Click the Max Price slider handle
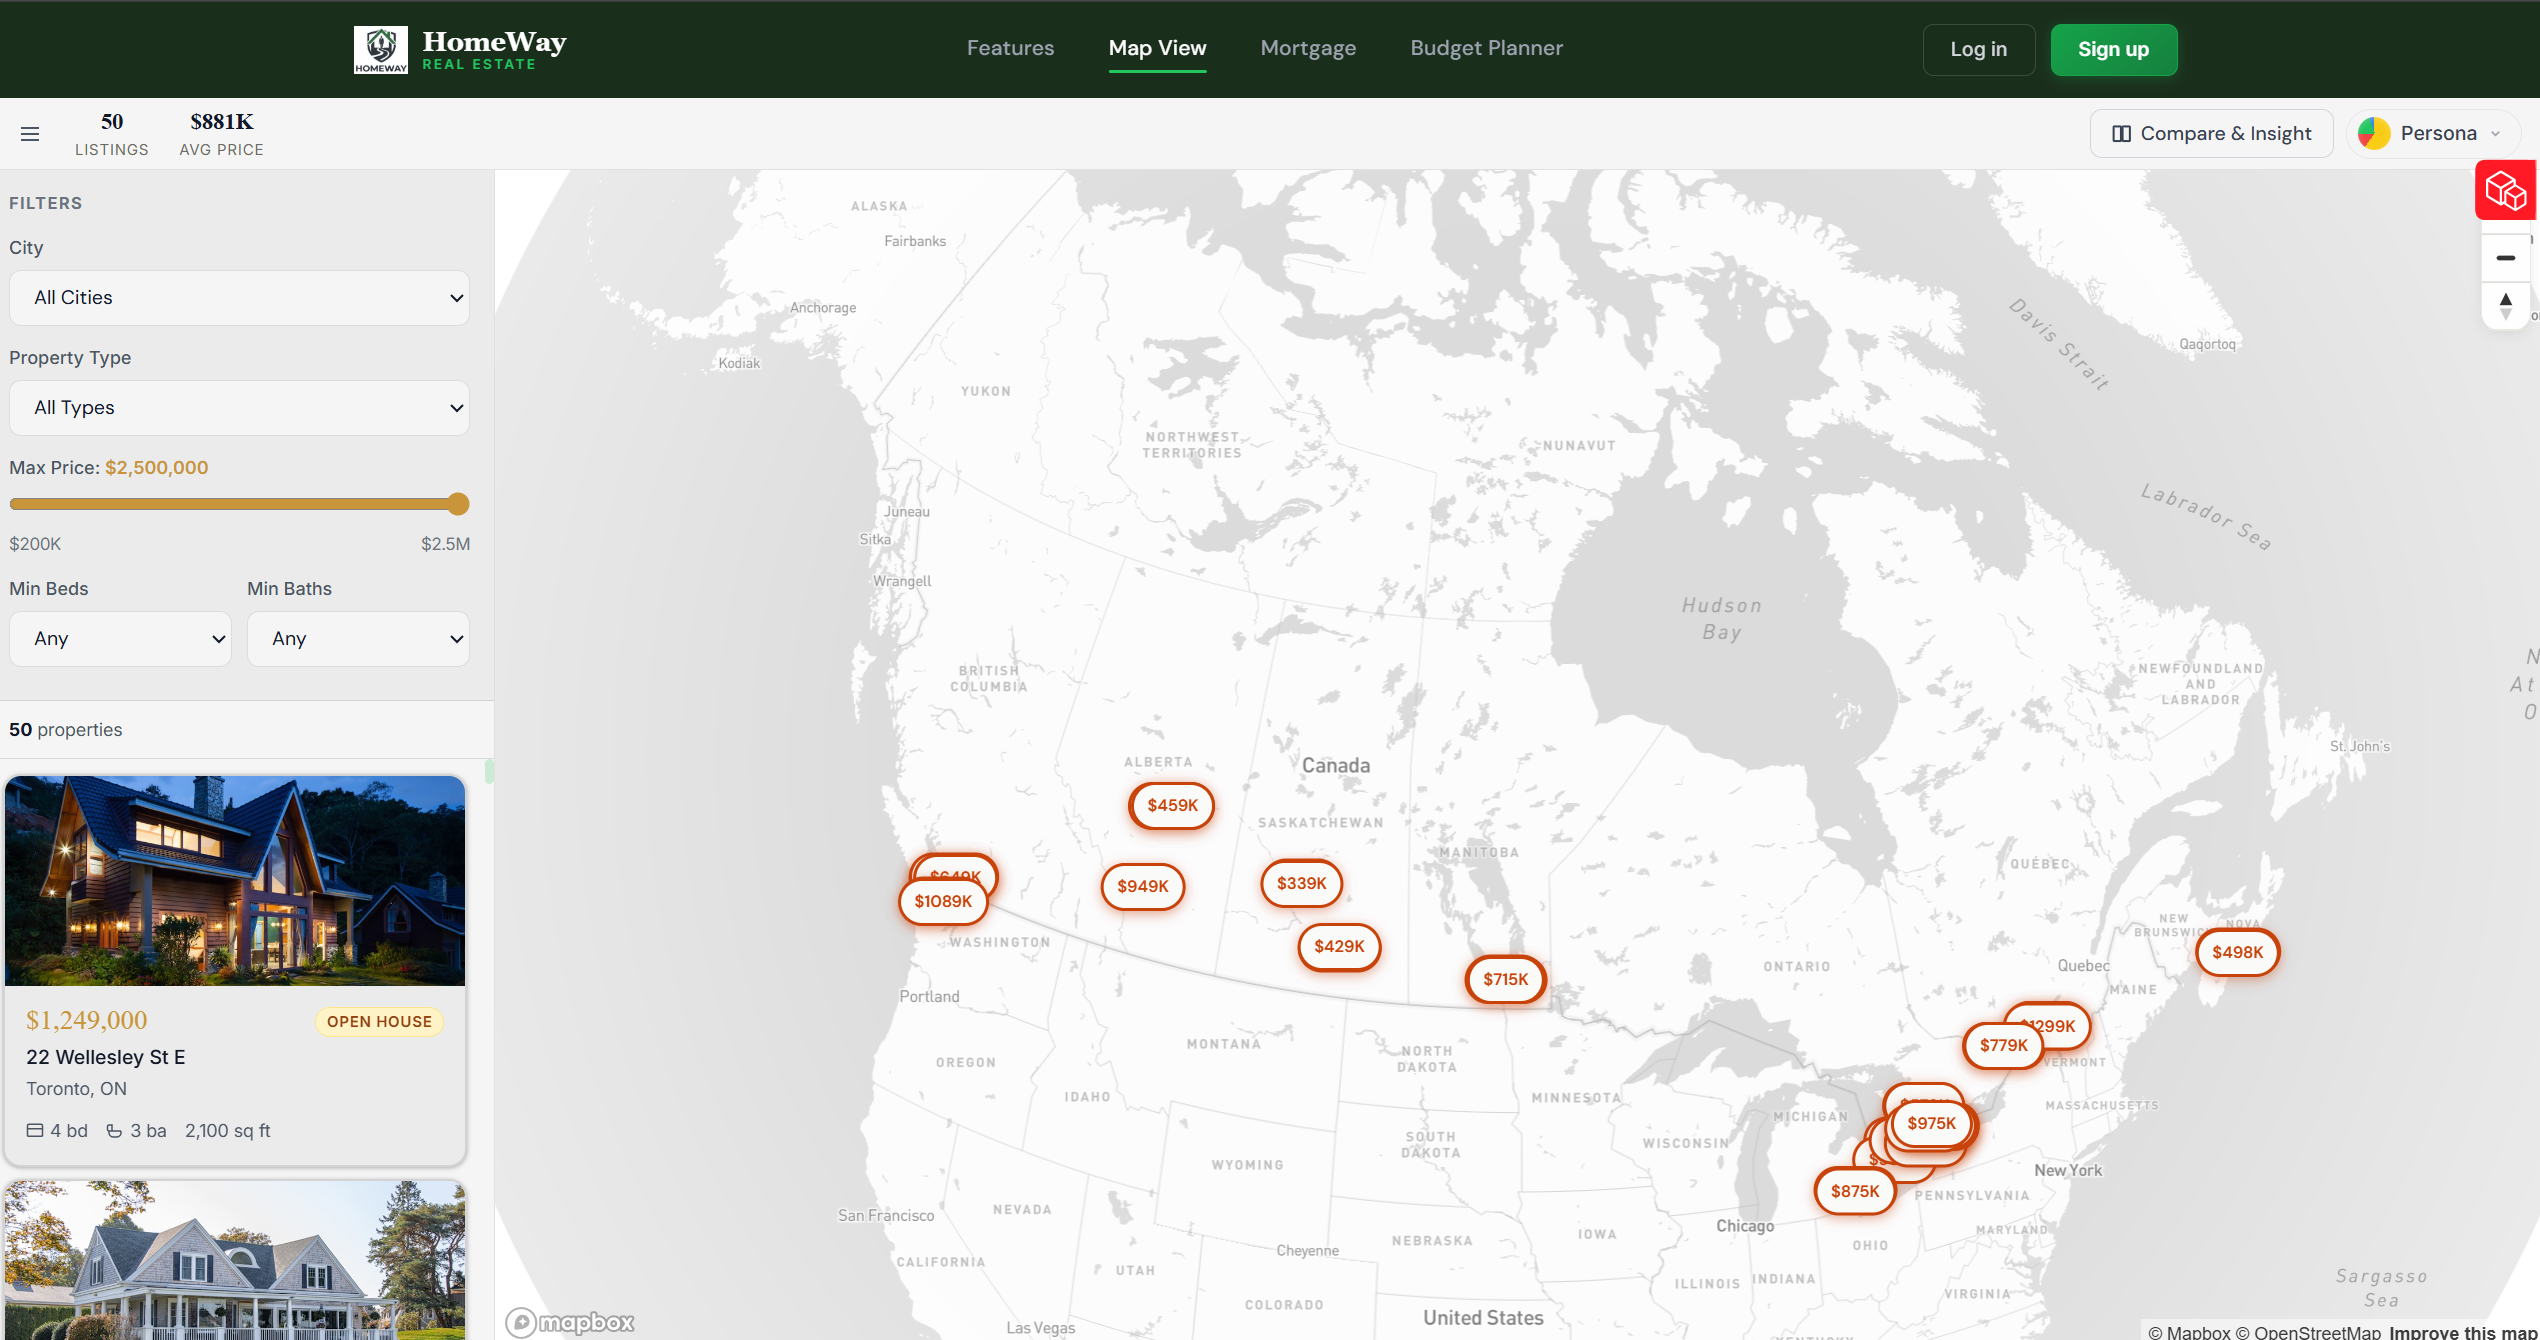This screenshot has width=2540, height=1340. [x=458, y=504]
